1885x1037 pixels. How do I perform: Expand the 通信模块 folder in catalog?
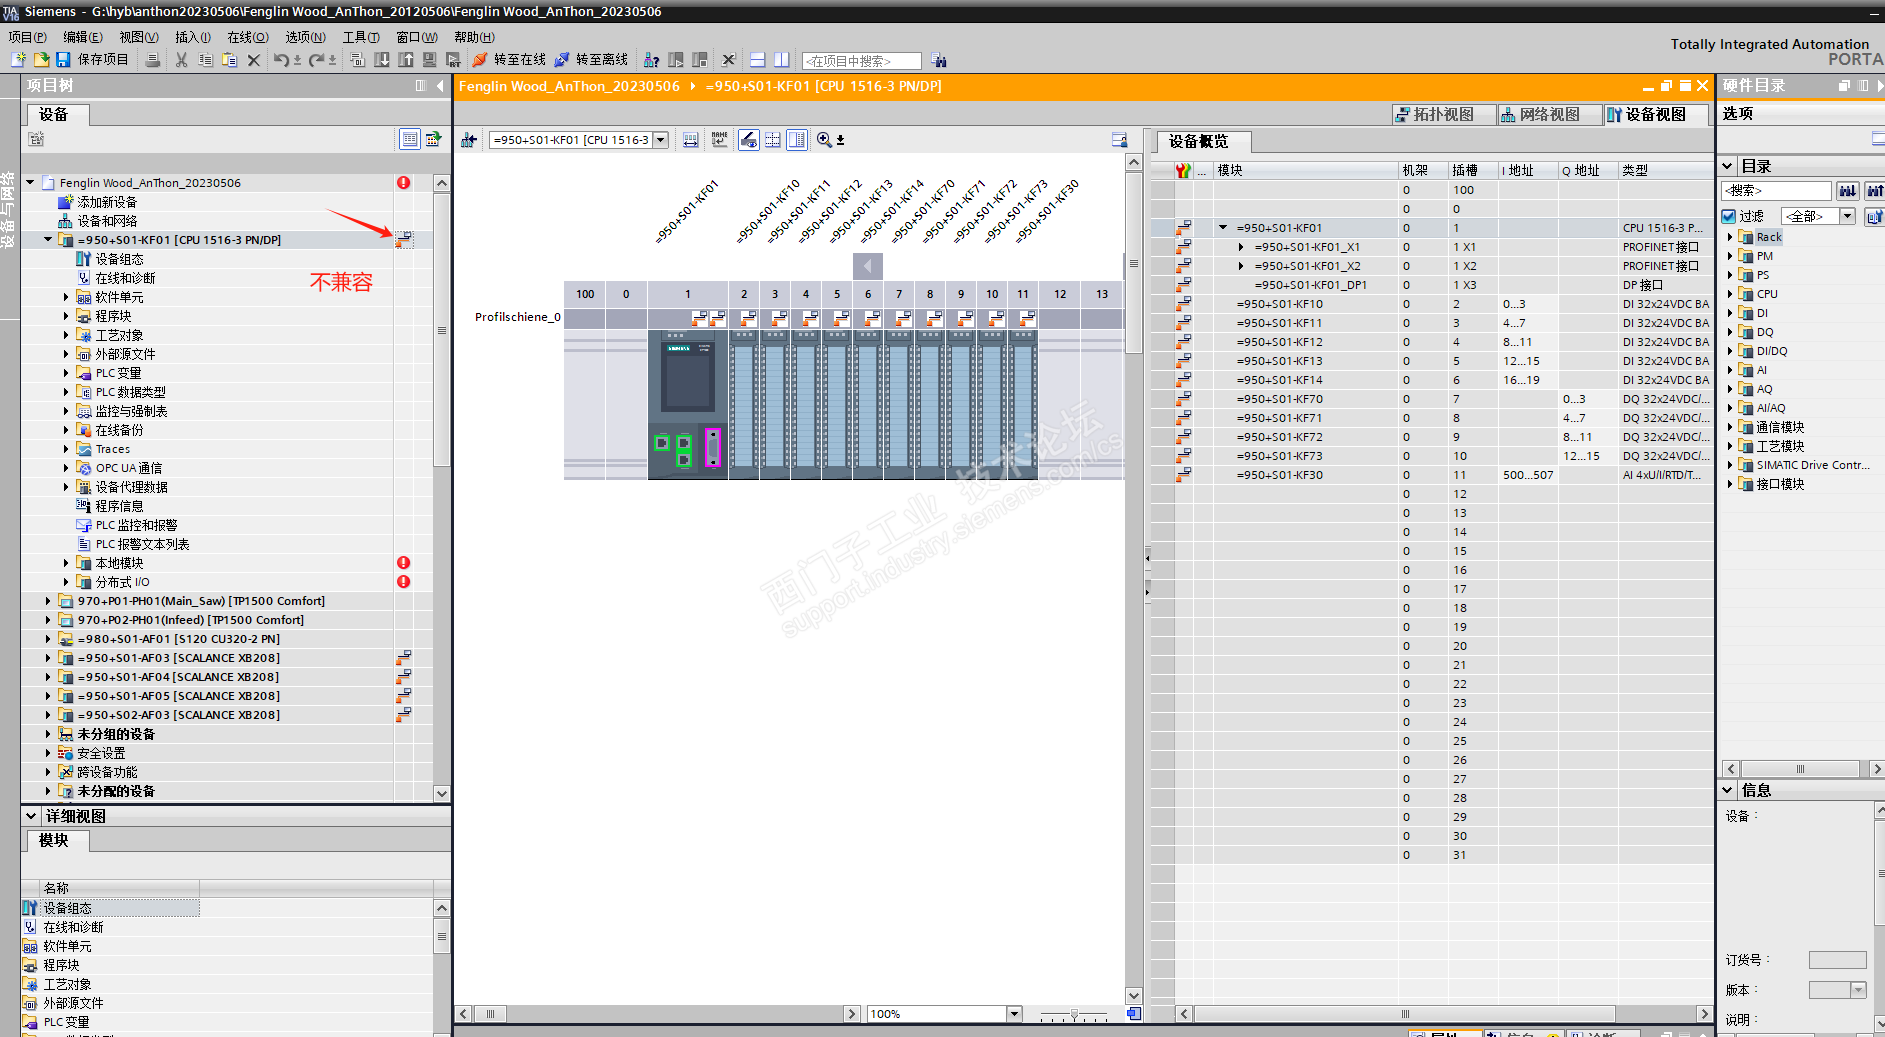pyautogui.click(x=1730, y=427)
